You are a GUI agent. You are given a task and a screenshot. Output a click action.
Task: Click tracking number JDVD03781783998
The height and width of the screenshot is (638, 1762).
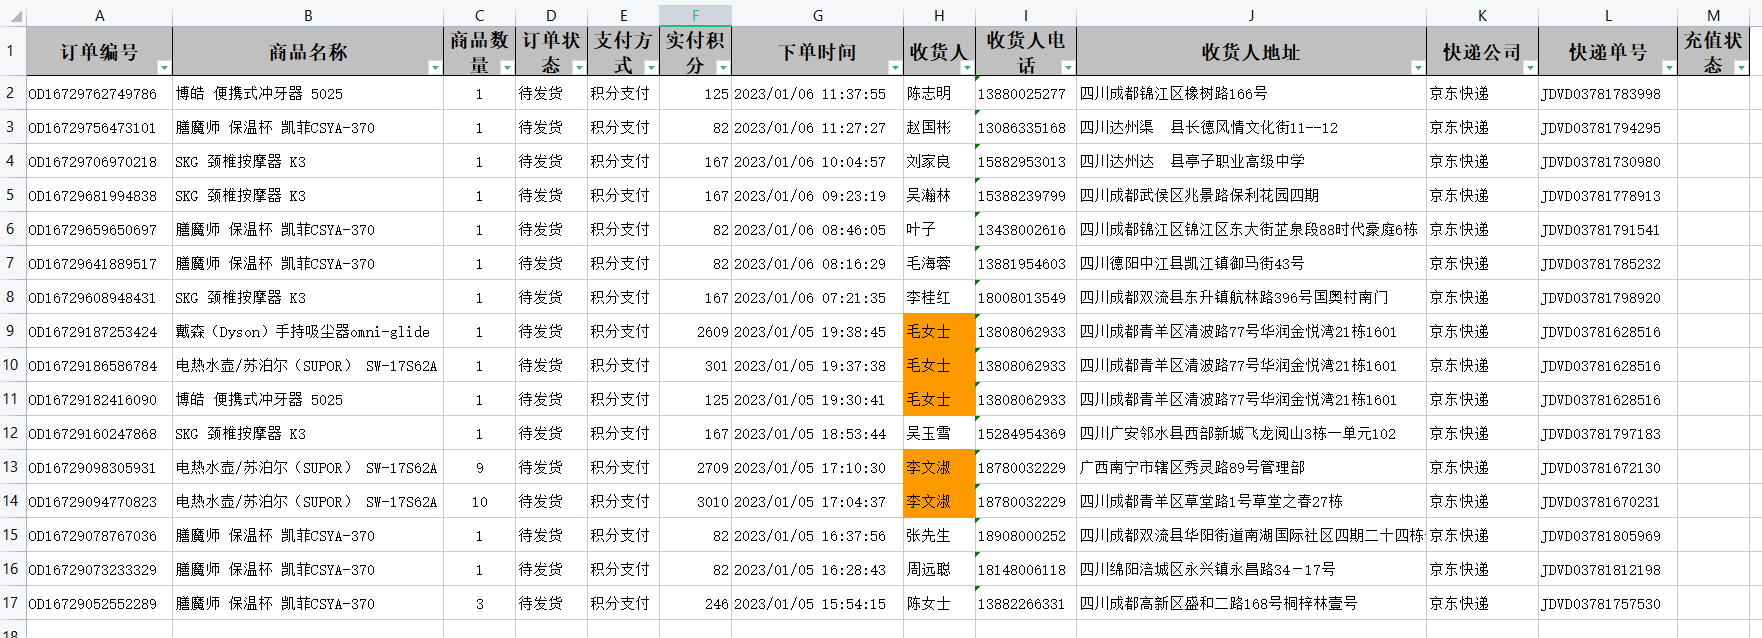1601,94
